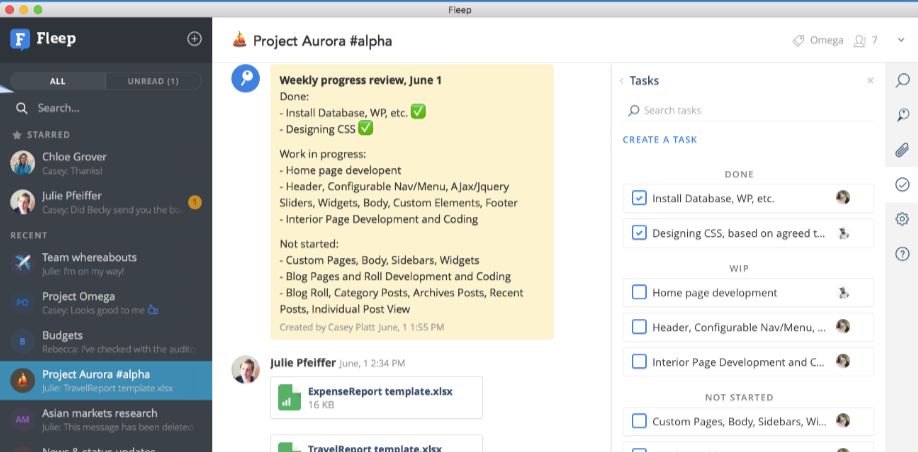This screenshot has height=452, width=918.
Task: Switch to the UNREAD (1) tab
Action: [157, 81]
